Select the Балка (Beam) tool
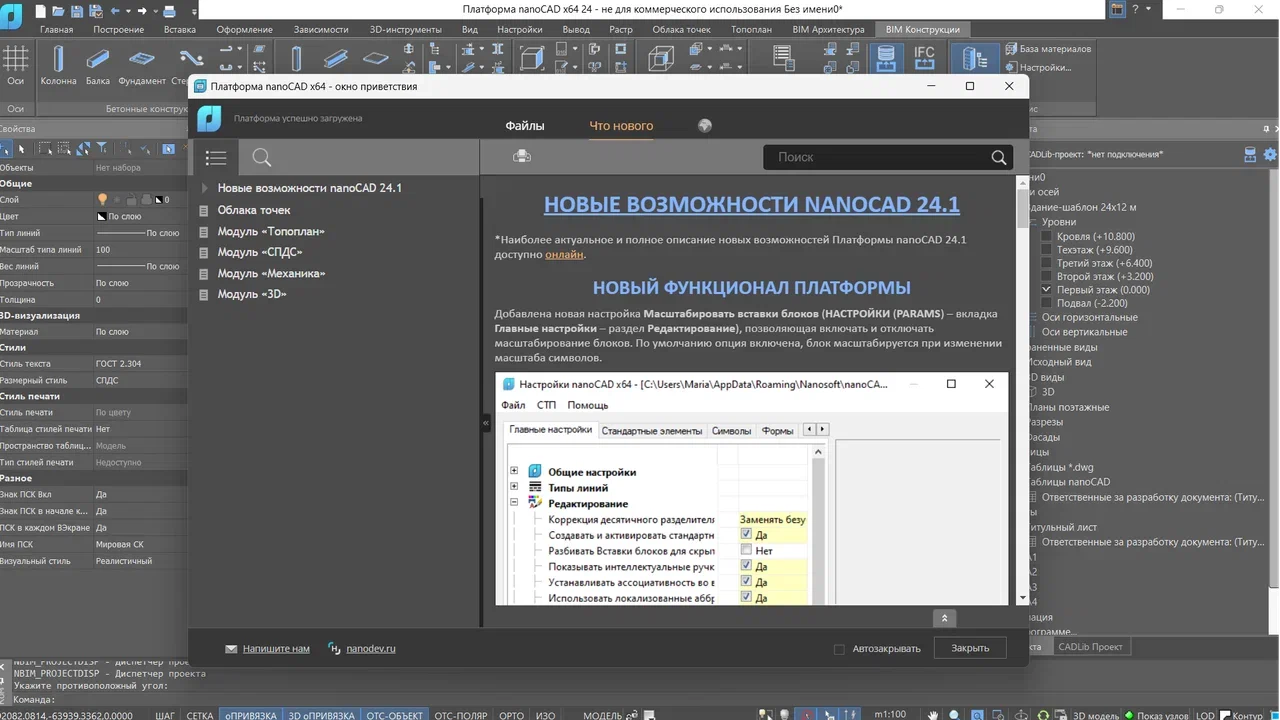 click(x=97, y=60)
